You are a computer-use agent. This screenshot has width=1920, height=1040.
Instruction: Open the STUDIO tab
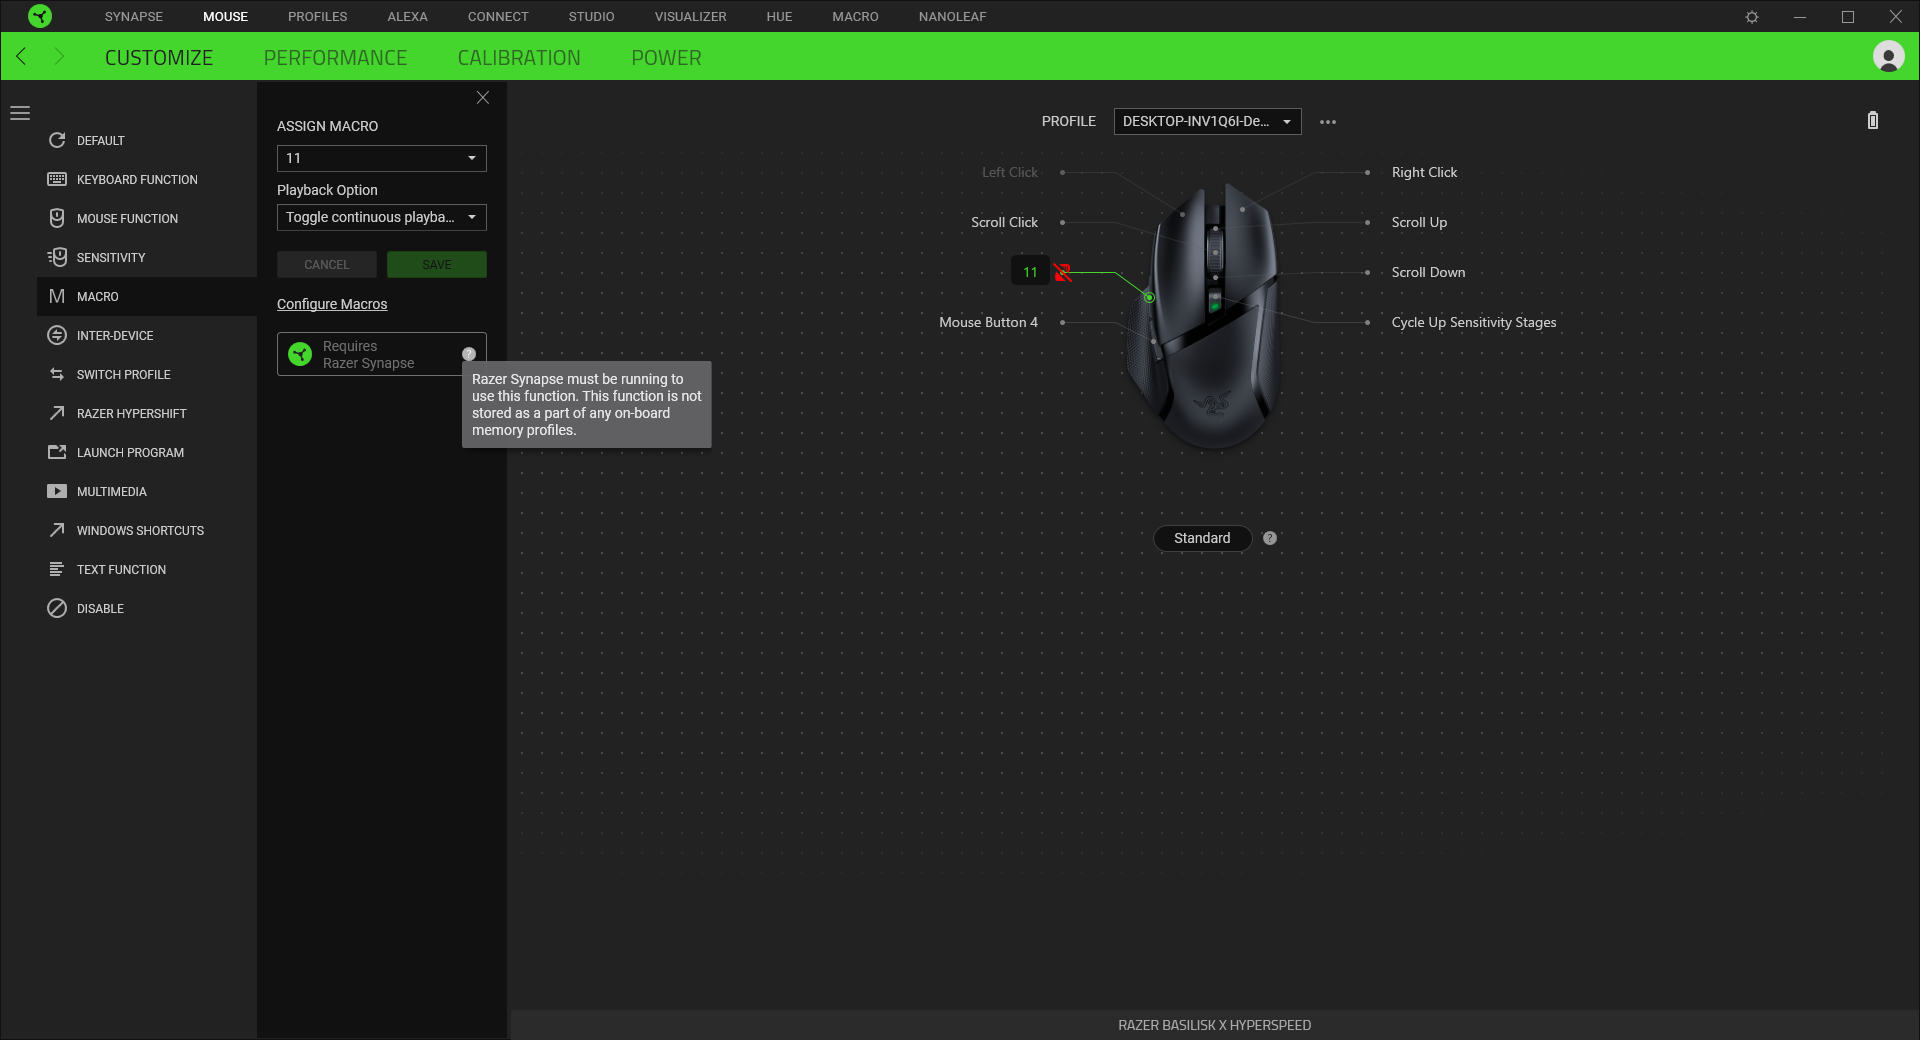click(x=592, y=17)
